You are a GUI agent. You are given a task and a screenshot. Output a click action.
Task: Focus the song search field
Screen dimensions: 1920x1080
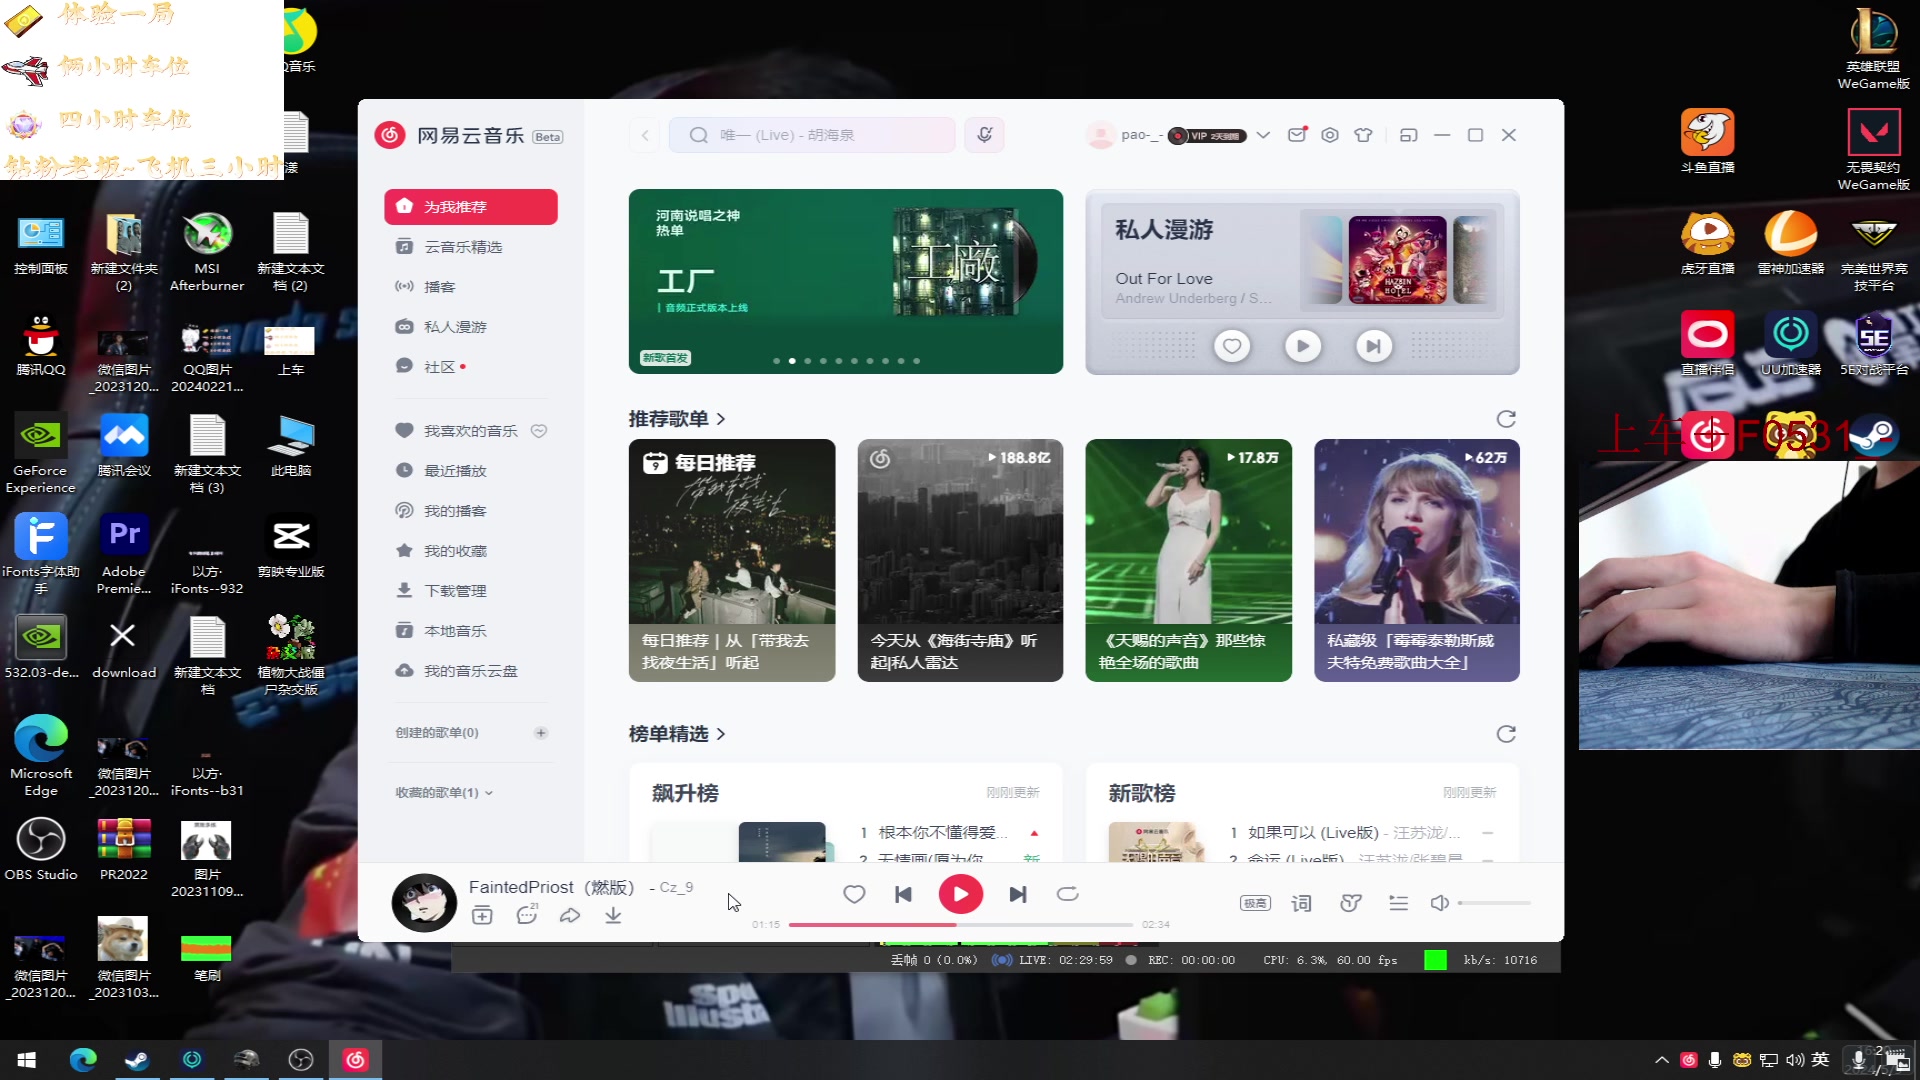pyautogui.click(x=812, y=135)
